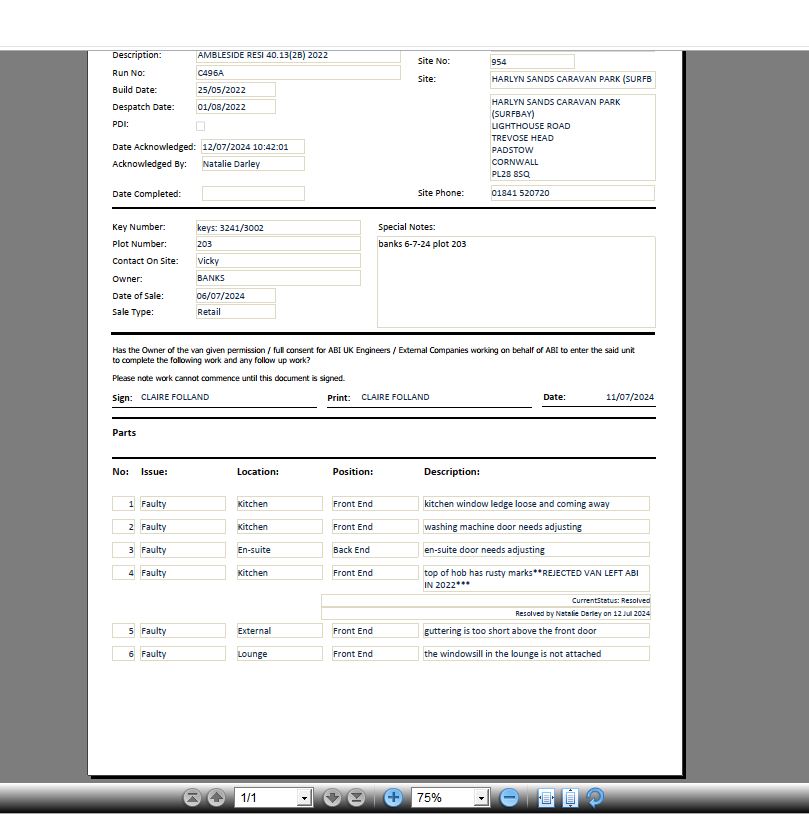
Task: Click Location cell Lounge
Action: click(279, 654)
